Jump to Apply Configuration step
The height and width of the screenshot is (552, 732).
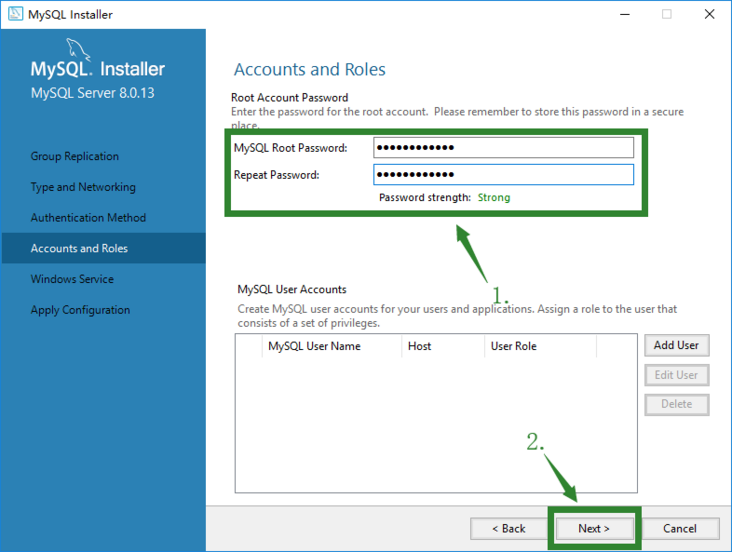point(80,310)
